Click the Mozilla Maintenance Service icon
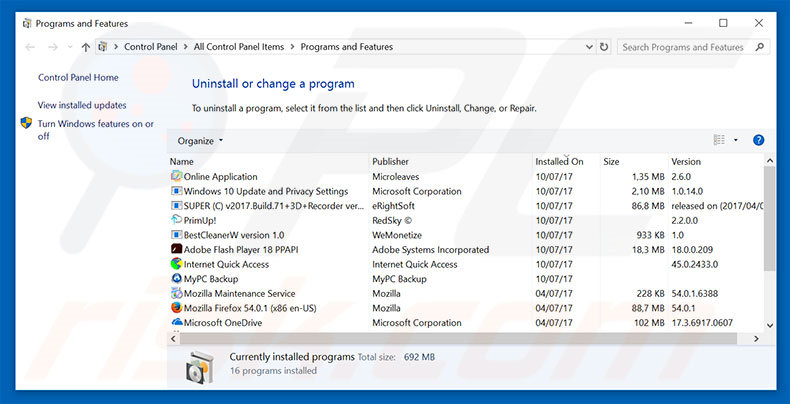 tap(176, 293)
